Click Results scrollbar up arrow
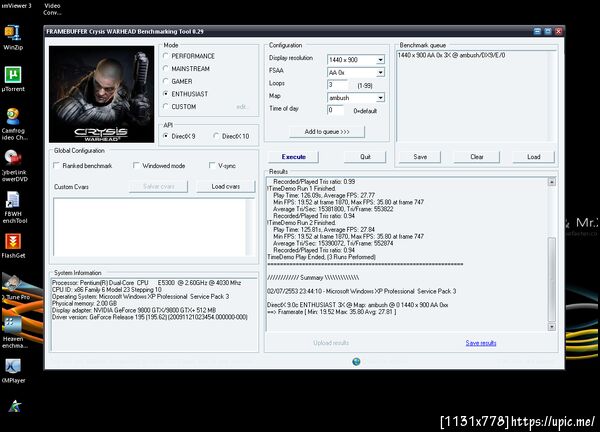 click(551, 182)
